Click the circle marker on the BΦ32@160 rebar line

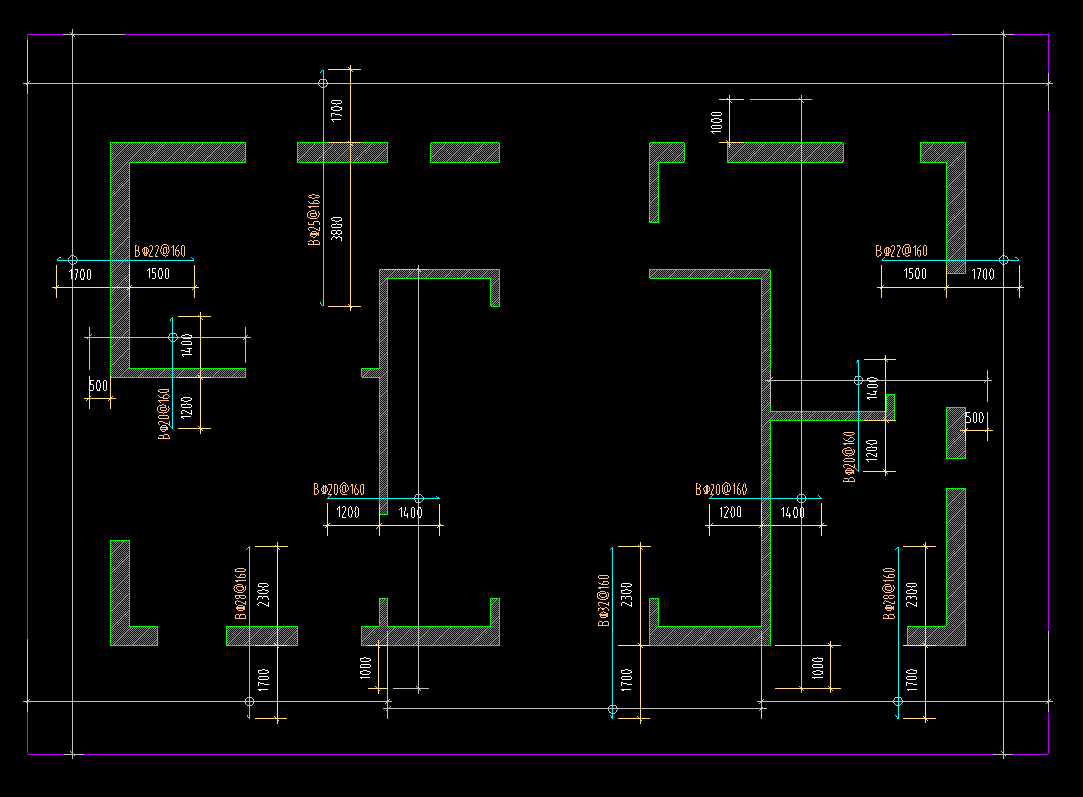pos(613,709)
